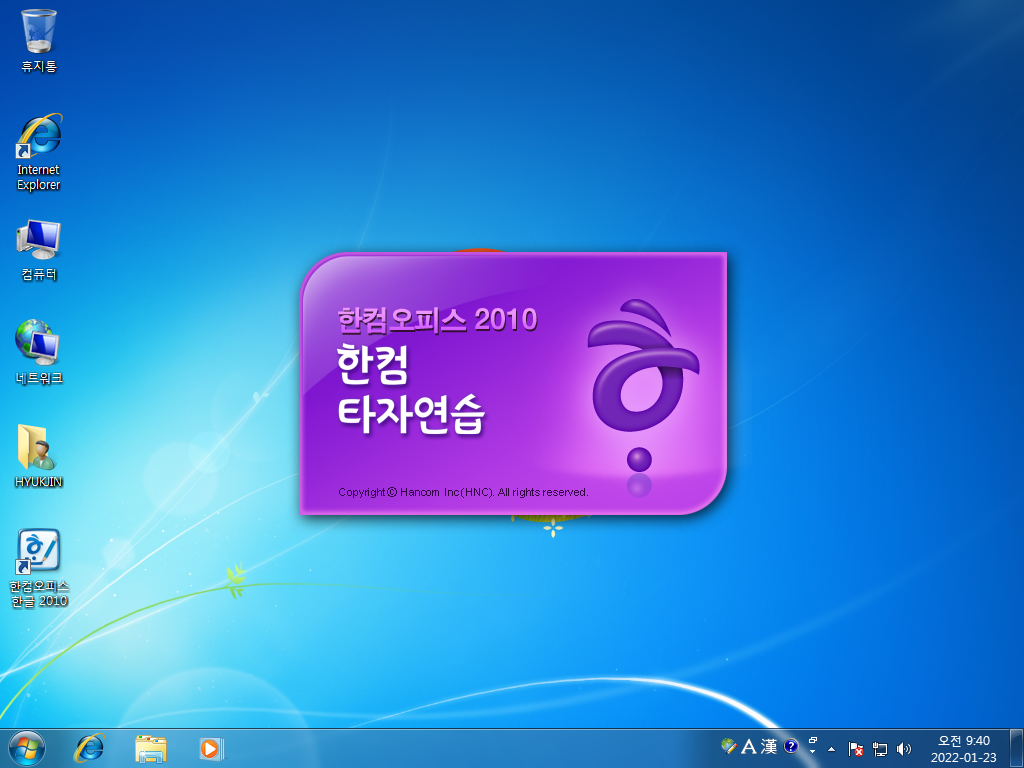Click the 漢 Hanja conversion button
The width and height of the screenshot is (1024, 768).
(x=769, y=746)
